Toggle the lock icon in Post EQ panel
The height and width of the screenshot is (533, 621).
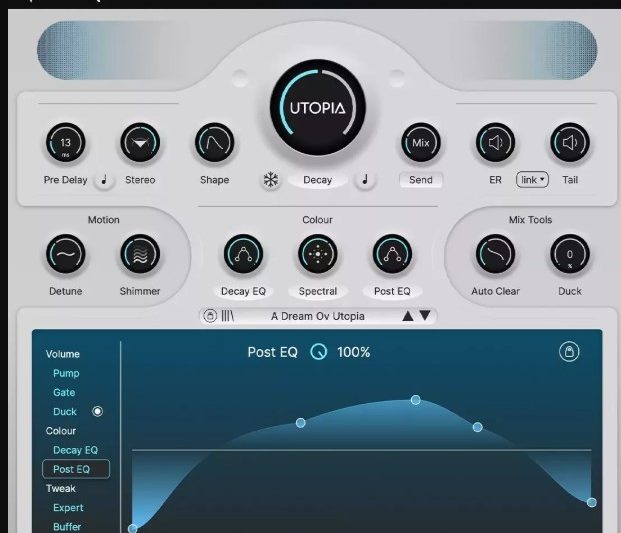[x=569, y=352]
